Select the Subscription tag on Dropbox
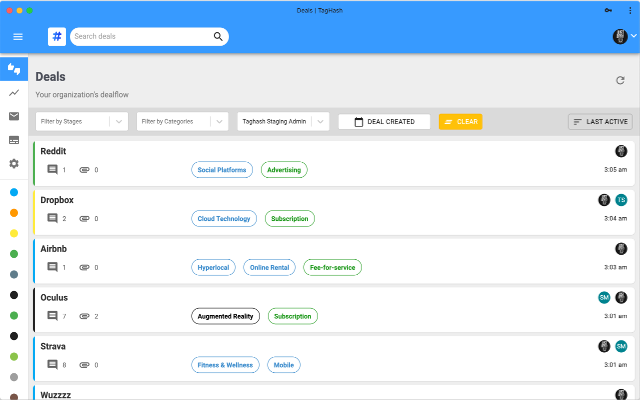 tap(290, 218)
